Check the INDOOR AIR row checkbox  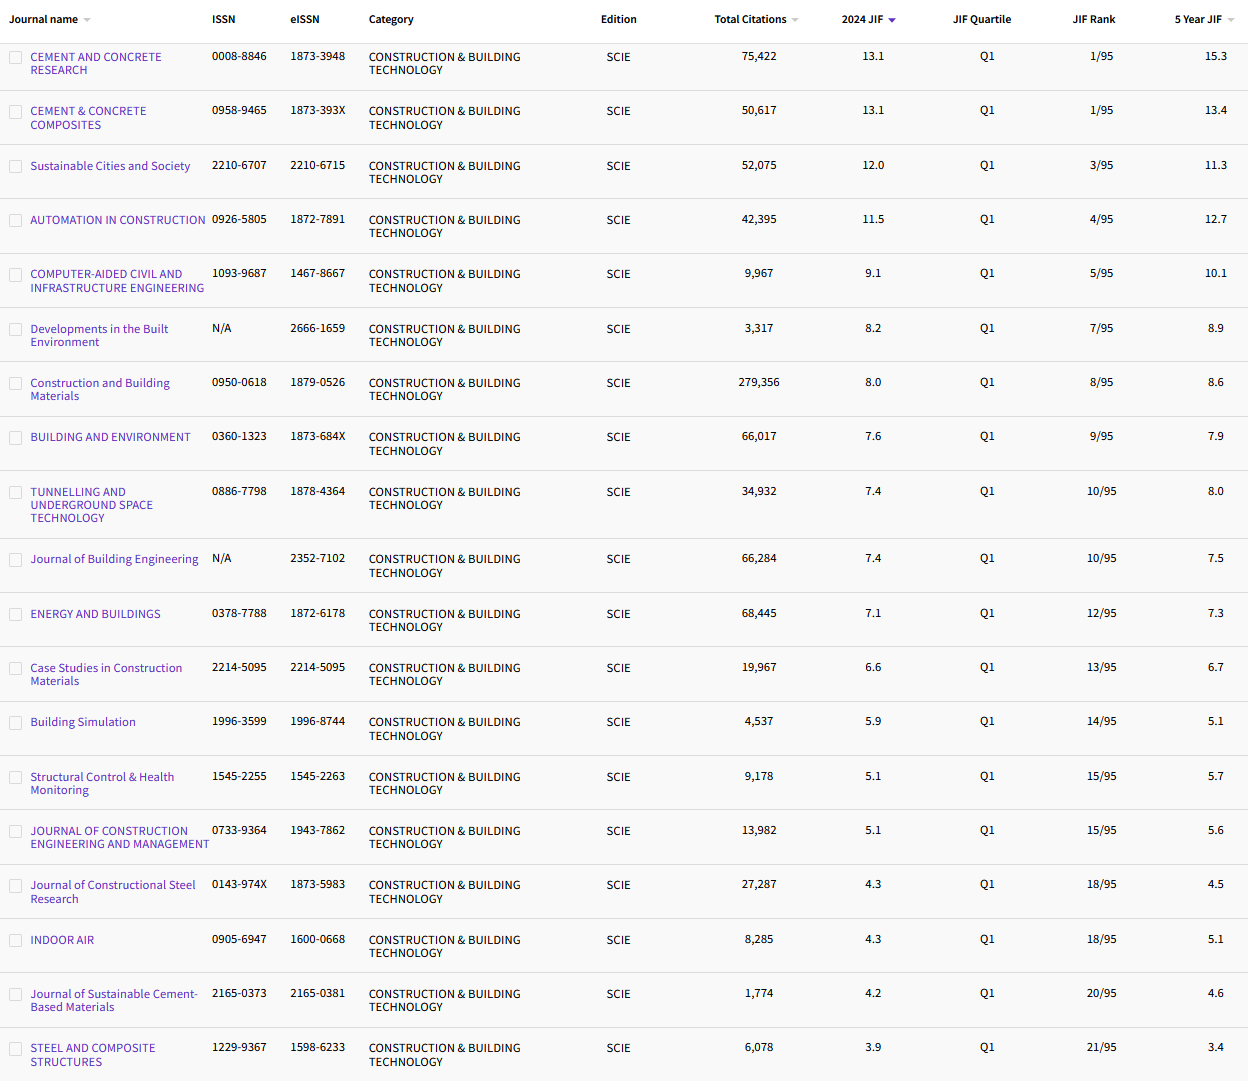tap(15, 940)
